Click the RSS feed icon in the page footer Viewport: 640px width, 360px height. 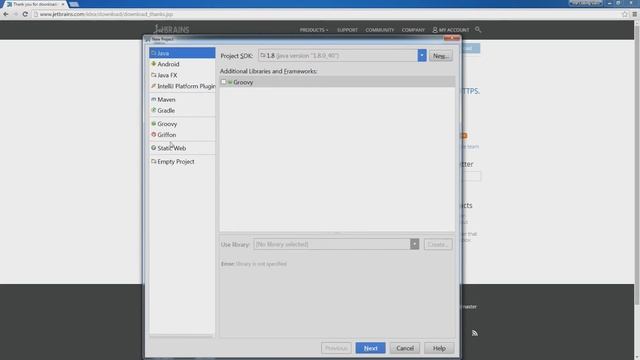click(475, 333)
